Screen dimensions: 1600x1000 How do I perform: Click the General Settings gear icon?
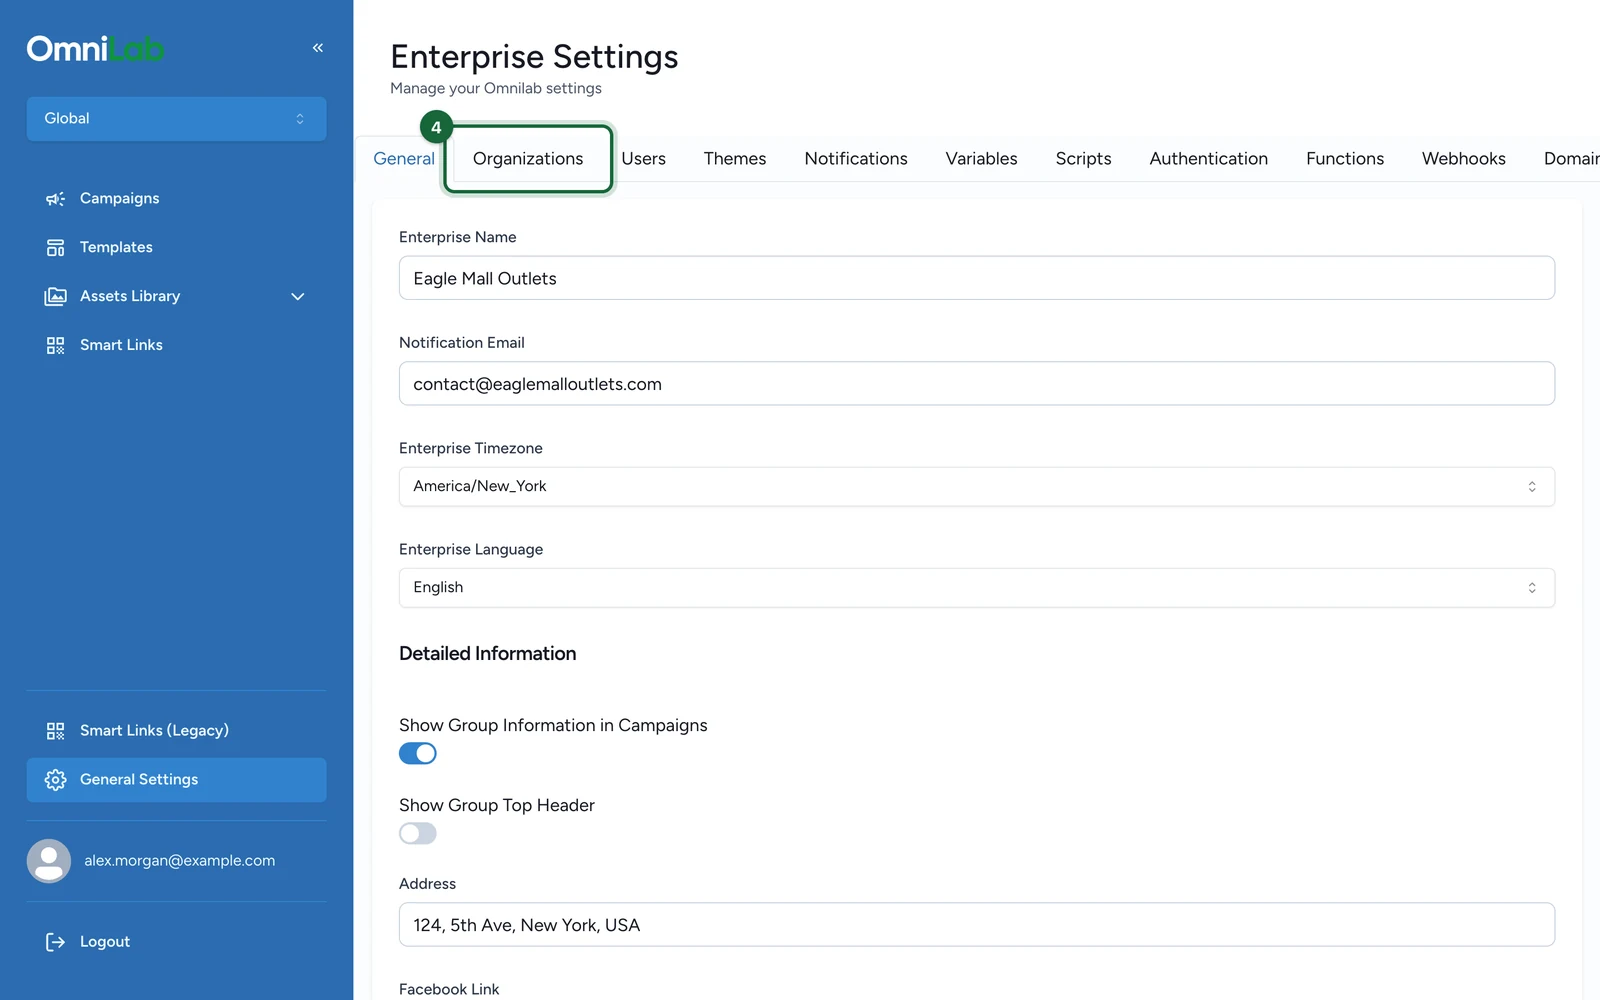pyautogui.click(x=55, y=780)
